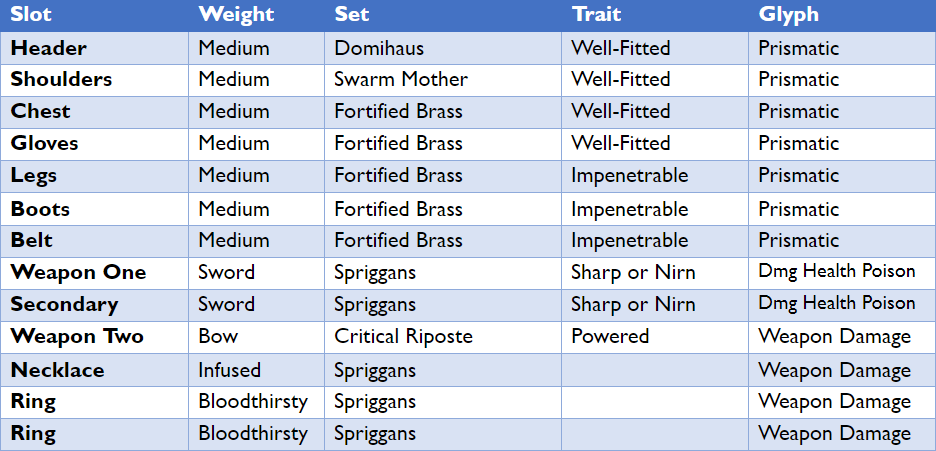Image resolution: width=936 pixels, height=451 pixels.
Task: Select the Set column header
Action: pos(352,14)
